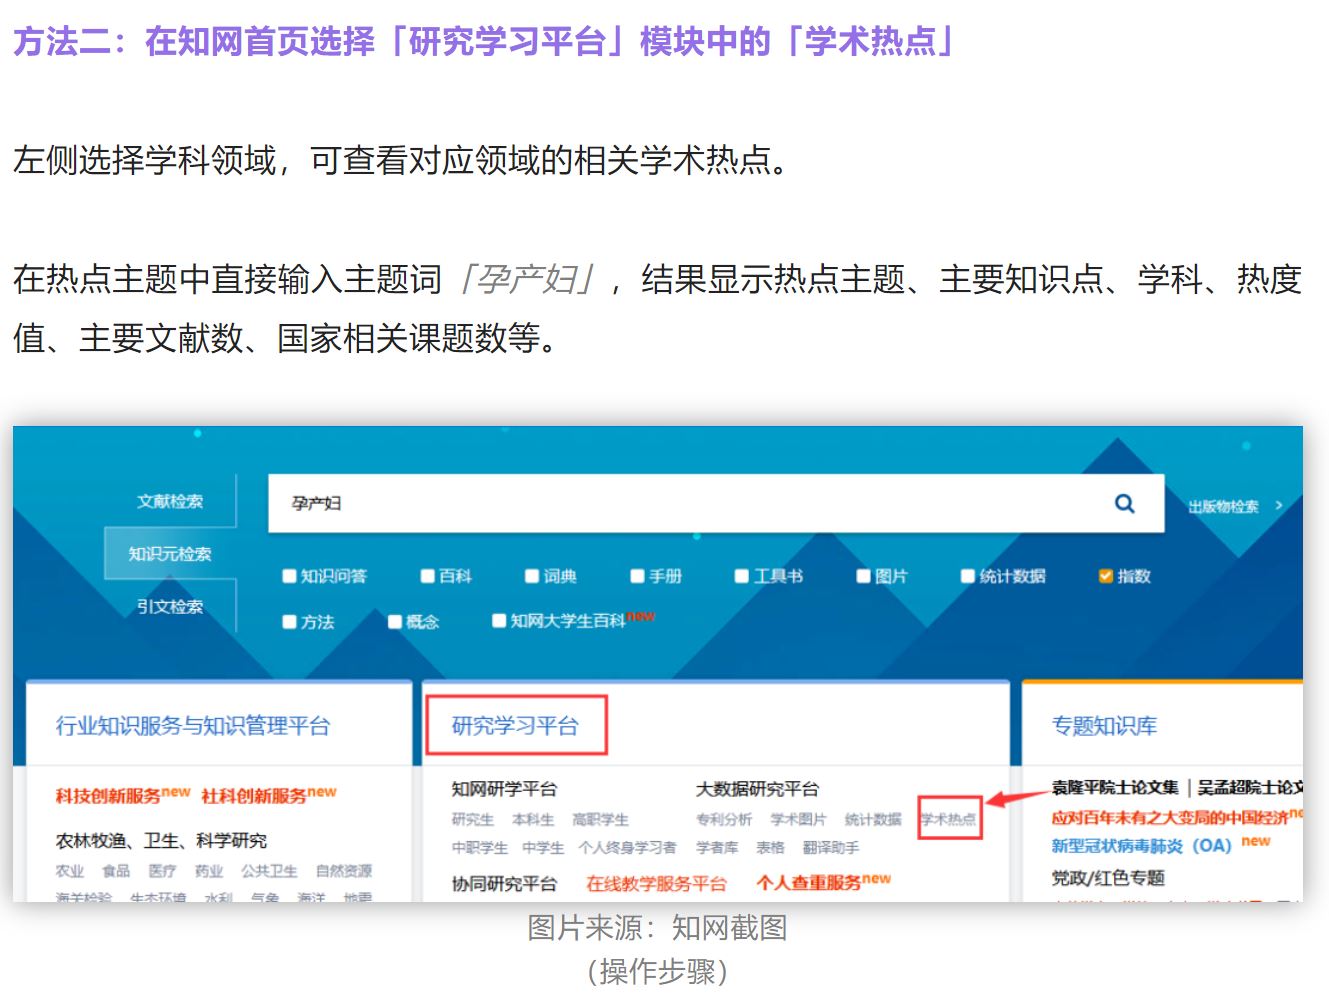Tick the 手册 checkbox
This screenshot has width=1329, height=999.
pos(638,576)
